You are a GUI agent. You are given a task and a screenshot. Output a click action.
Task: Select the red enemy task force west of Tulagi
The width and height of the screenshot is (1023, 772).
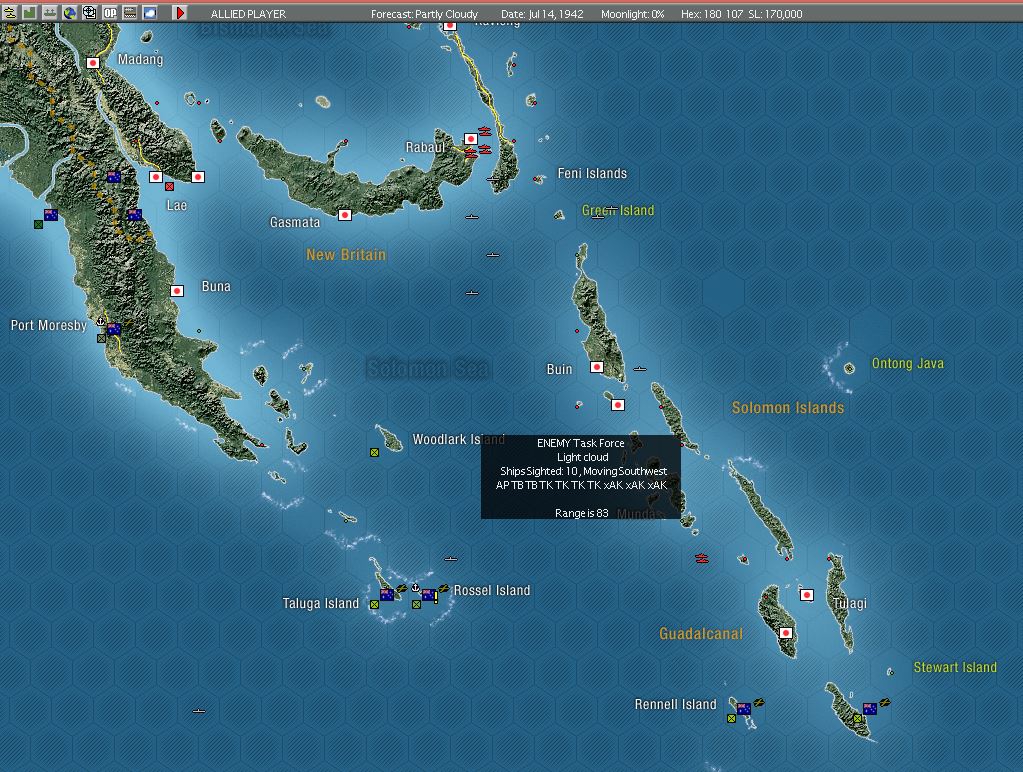point(701,558)
